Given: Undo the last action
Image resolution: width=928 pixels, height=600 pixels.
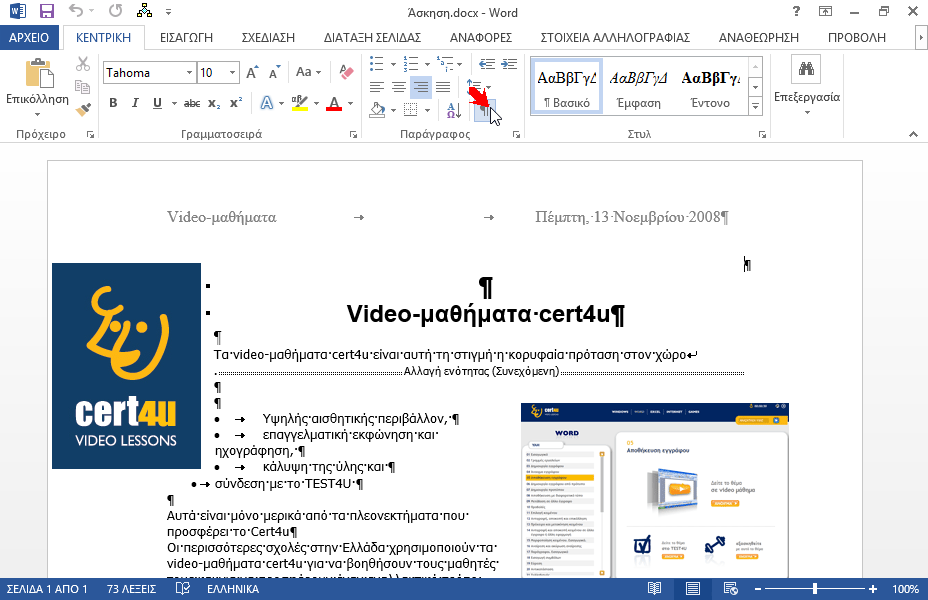Looking at the screenshot, I should coord(76,11).
